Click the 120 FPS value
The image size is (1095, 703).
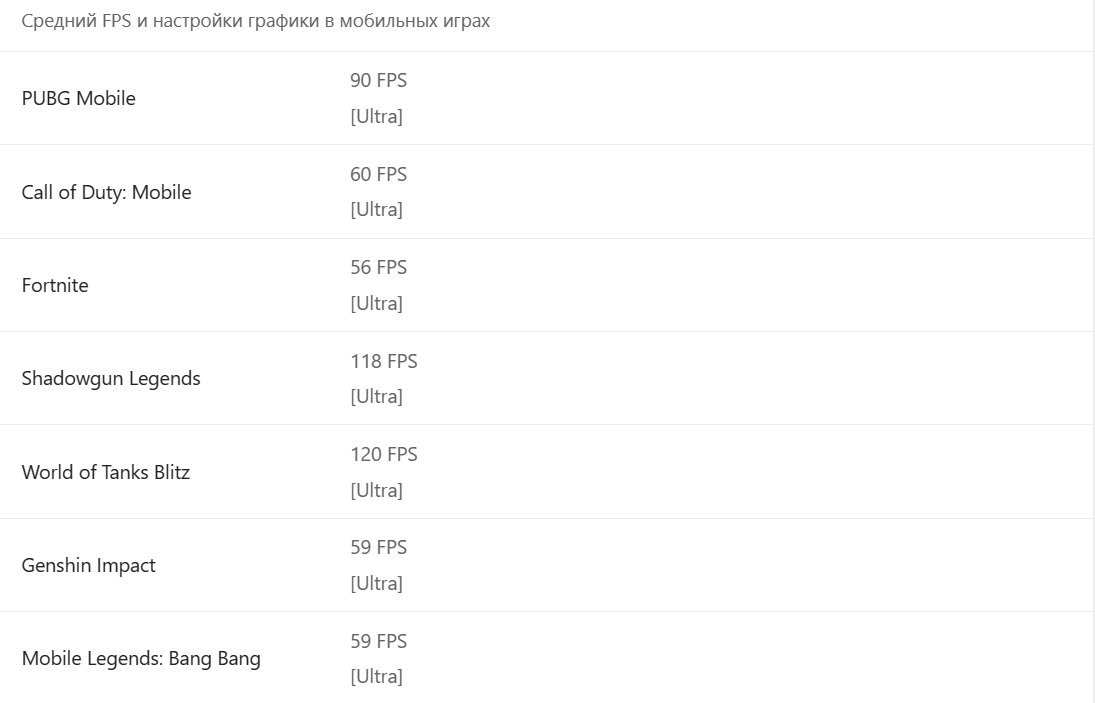(x=384, y=454)
